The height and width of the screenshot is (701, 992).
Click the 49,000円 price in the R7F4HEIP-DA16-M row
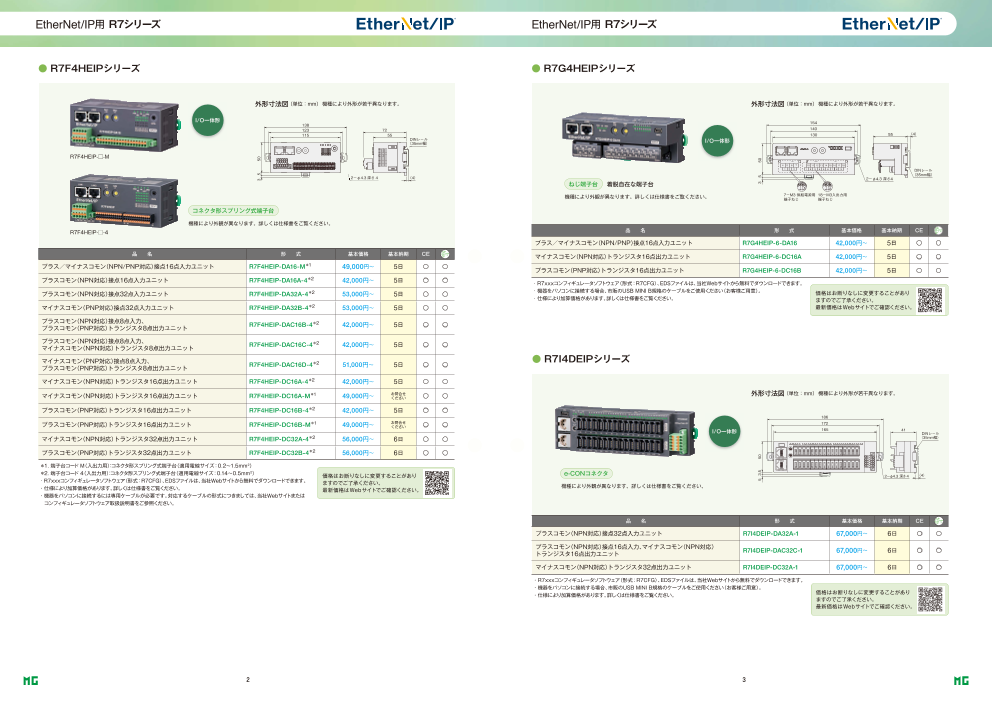click(x=358, y=266)
